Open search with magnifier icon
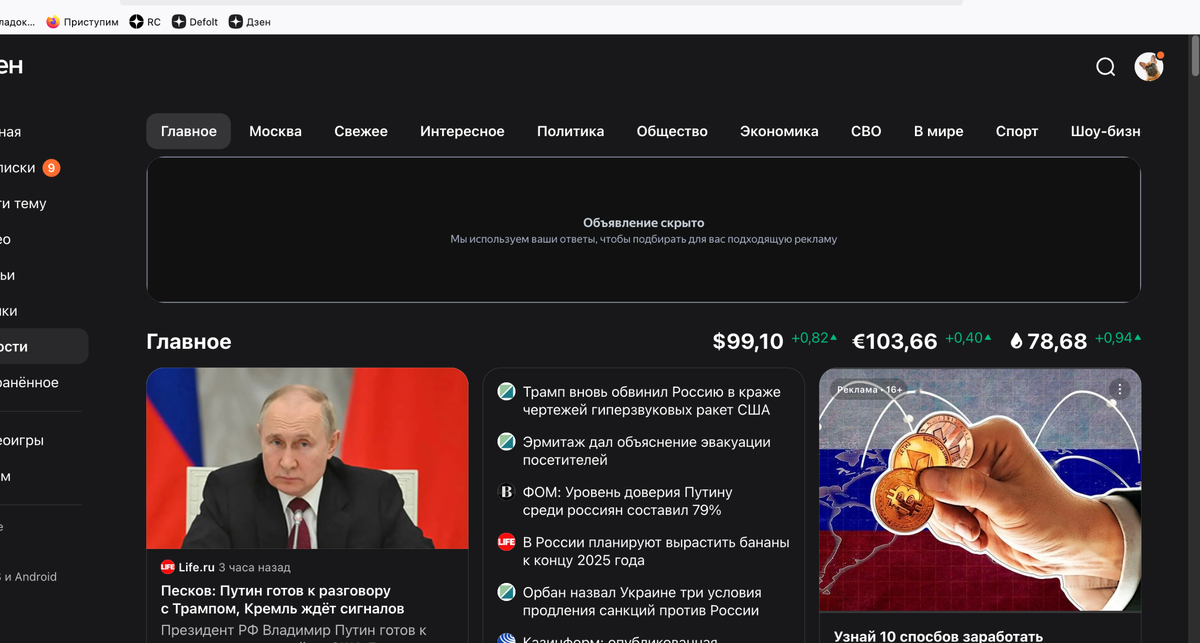The width and height of the screenshot is (1200, 643). pos(1105,66)
